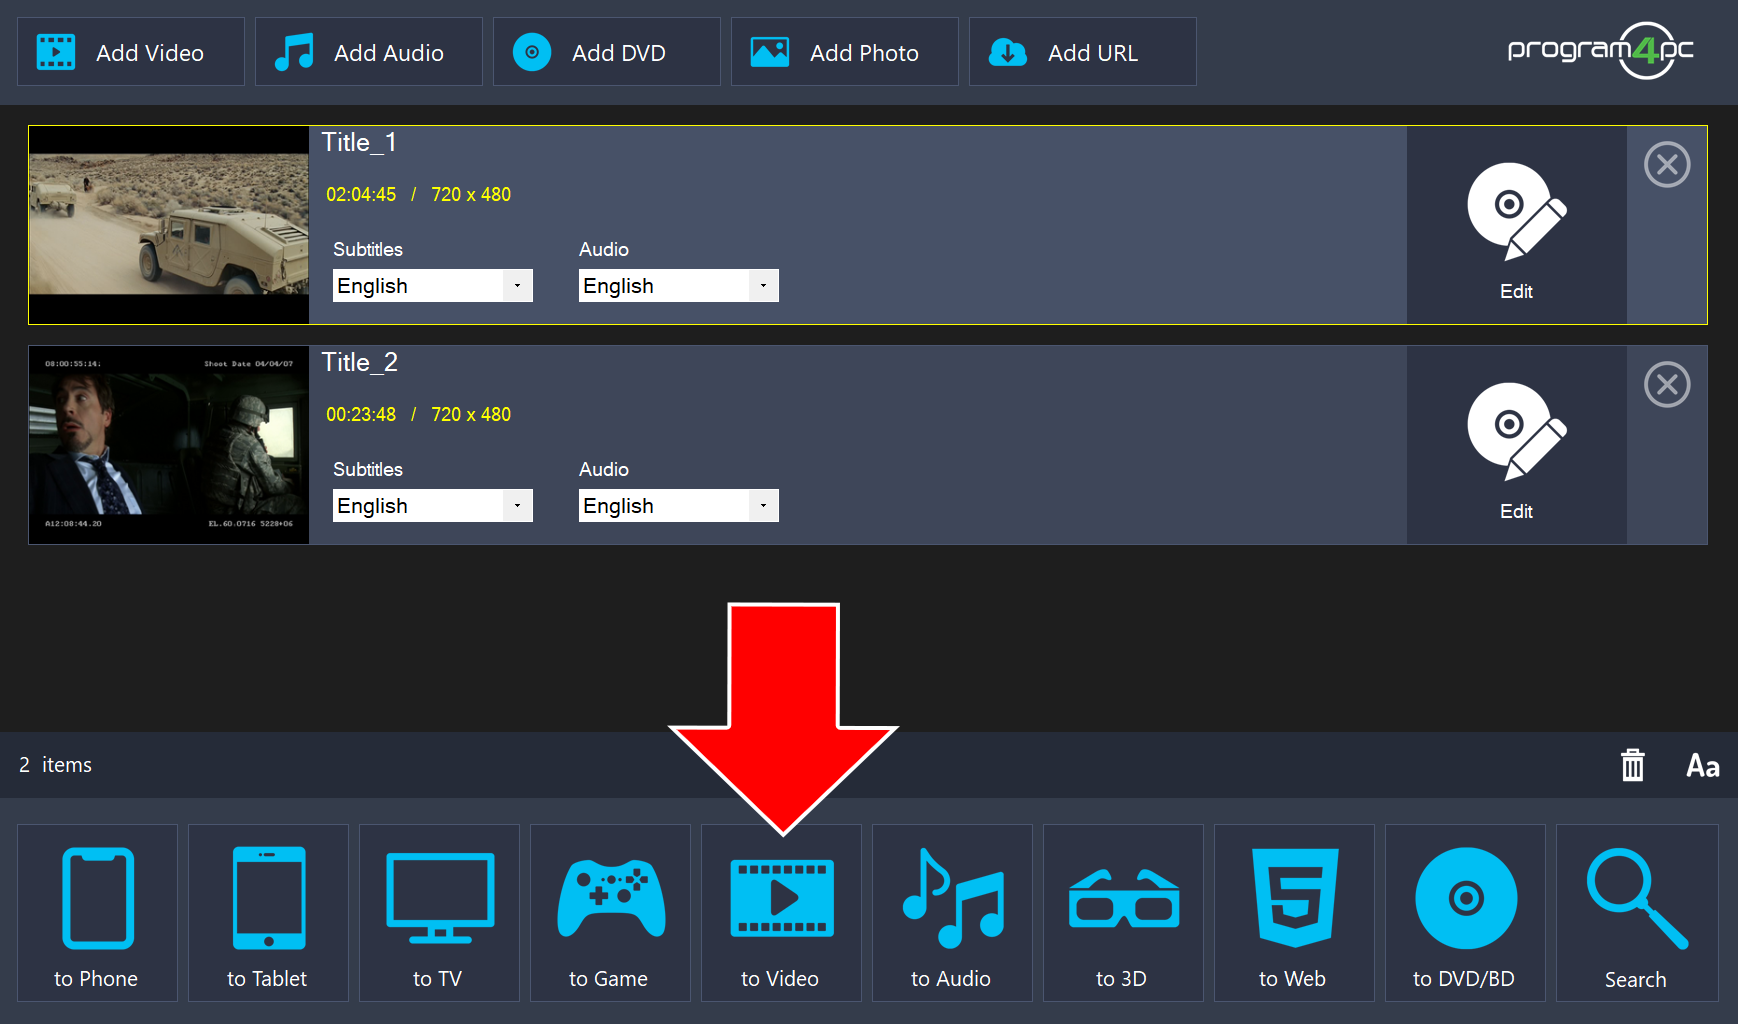Choose the to TV output
The width and height of the screenshot is (1738, 1024).
[439, 913]
